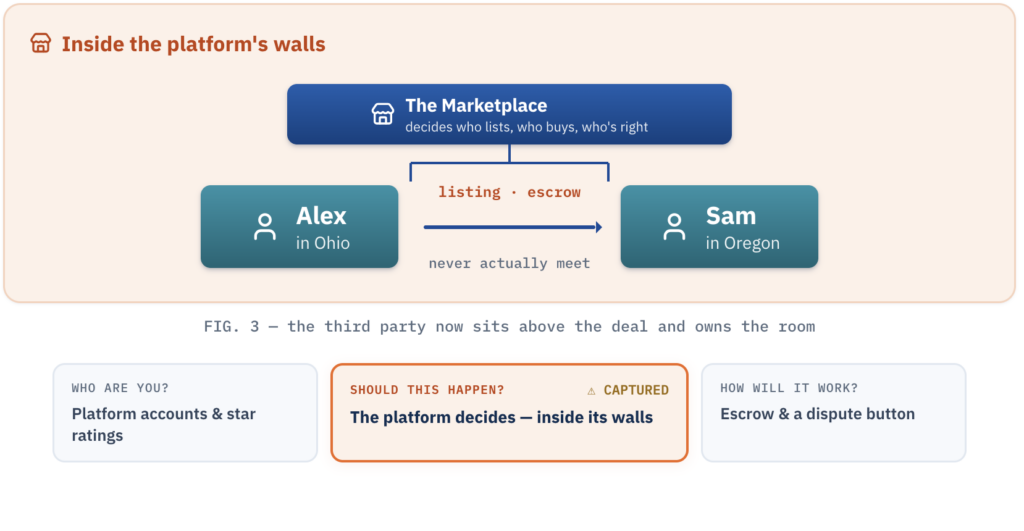Select the Alex in Ohio card
The width and height of the screenshot is (1024, 531).
click(300, 227)
